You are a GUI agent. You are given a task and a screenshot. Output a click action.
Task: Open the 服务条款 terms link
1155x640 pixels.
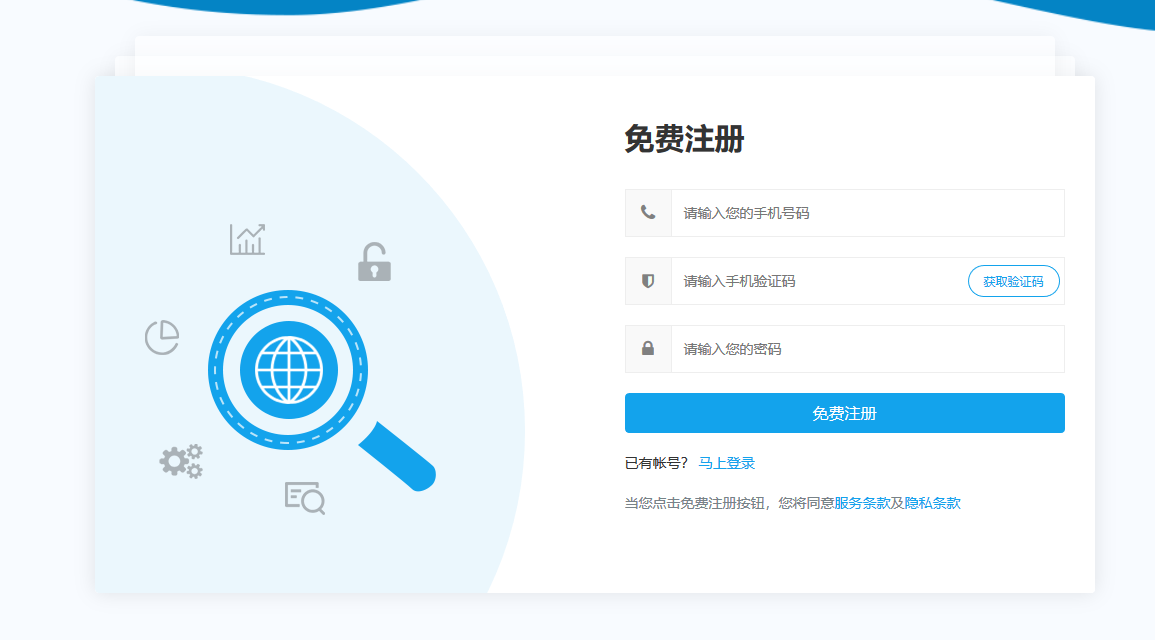coord(861,503)
